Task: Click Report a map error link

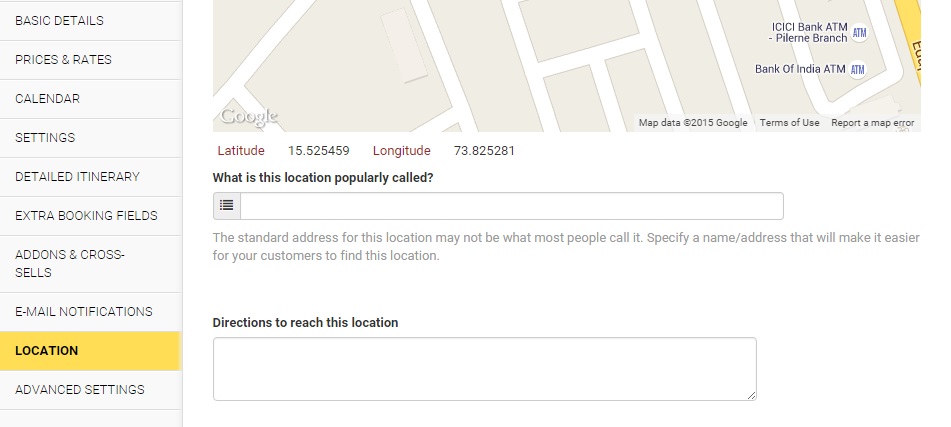Action: coord(872,123)
